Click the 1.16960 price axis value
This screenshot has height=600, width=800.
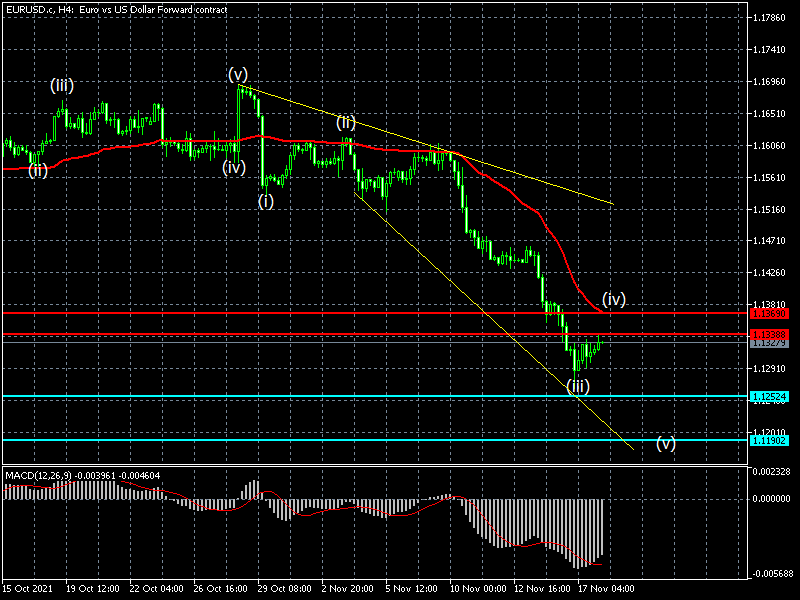tap(769, 82)
